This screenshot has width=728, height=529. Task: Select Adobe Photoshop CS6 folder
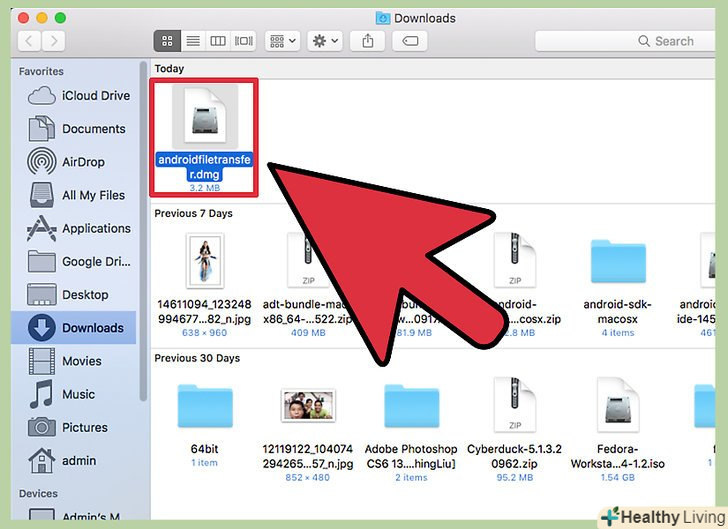[x=411, y=405]
